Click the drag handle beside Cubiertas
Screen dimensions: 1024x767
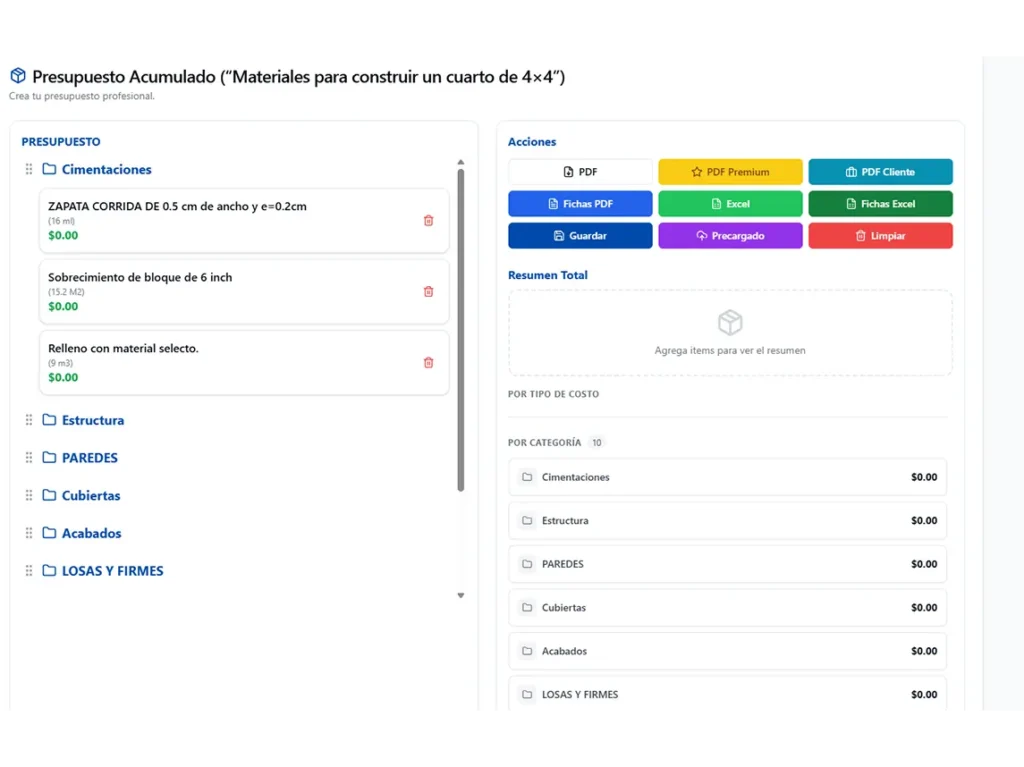(x=29, y=496)
